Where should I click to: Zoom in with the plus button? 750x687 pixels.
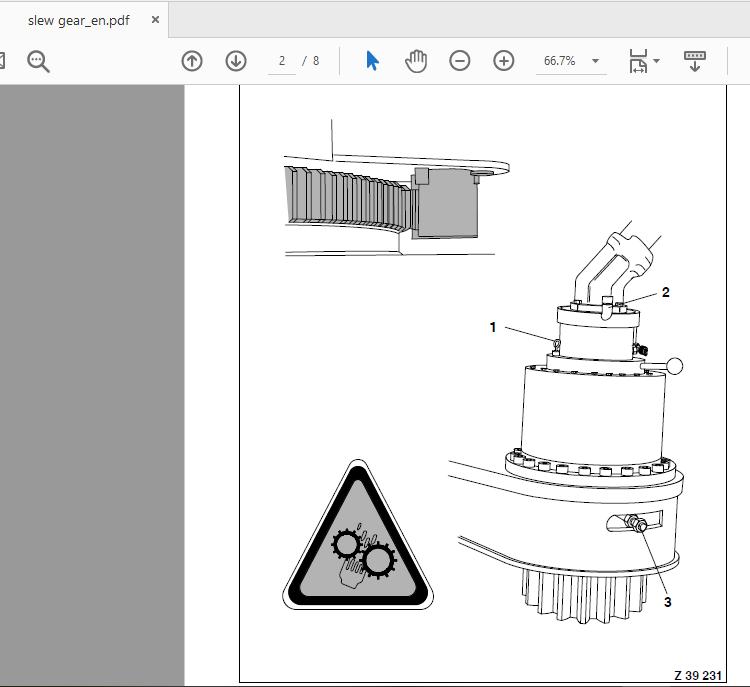pyautogui.click(x=504, y=61)
